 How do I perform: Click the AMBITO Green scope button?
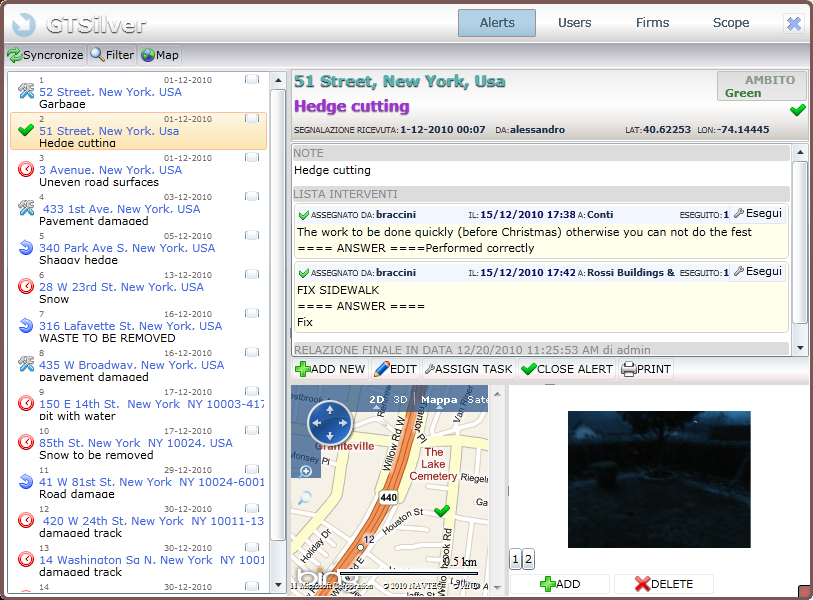click(761, 86)
